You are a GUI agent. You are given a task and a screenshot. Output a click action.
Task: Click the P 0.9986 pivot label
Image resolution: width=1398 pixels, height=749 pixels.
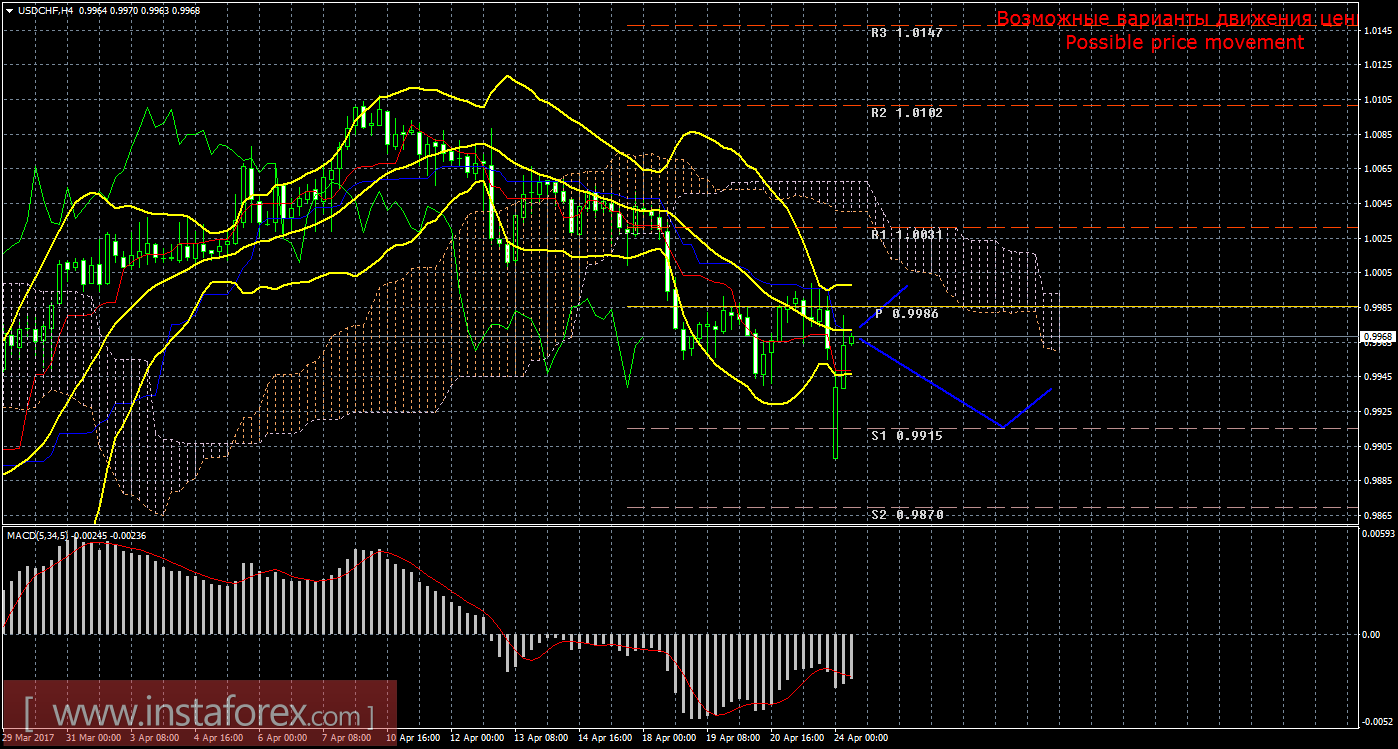906,313
